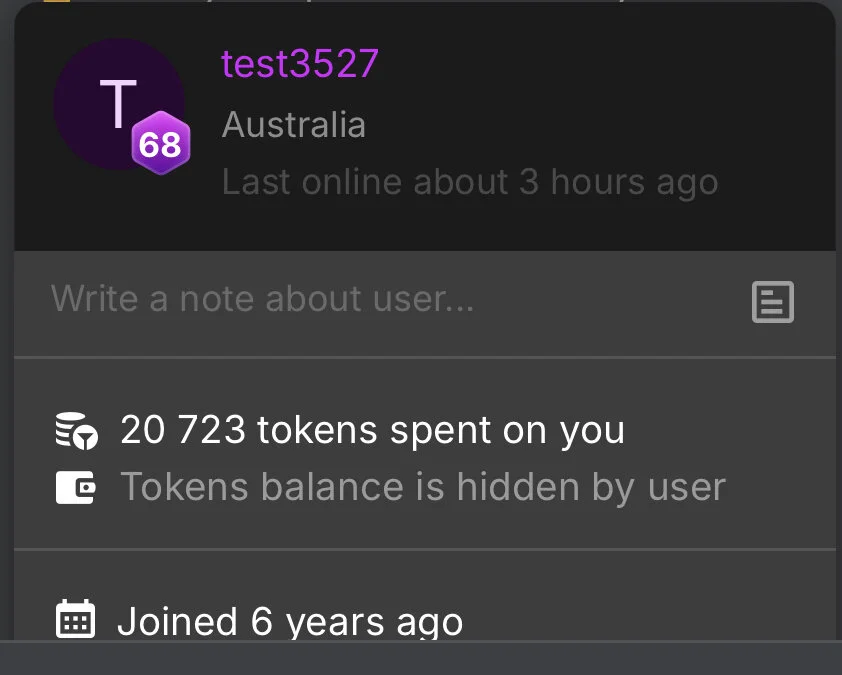
Task: Click the funnel symbol on the coins icon
Action: pos(86,438)
